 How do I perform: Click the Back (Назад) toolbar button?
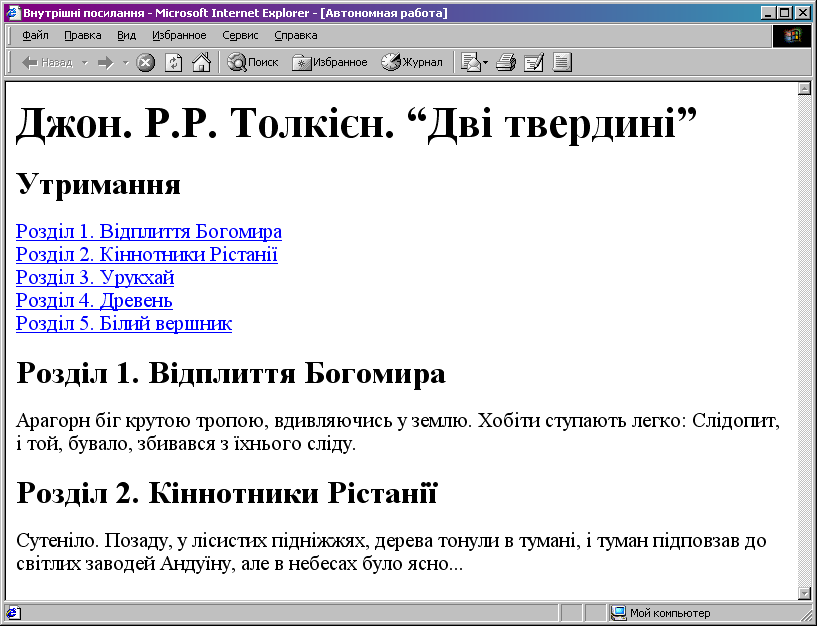(x=47, y=63)
